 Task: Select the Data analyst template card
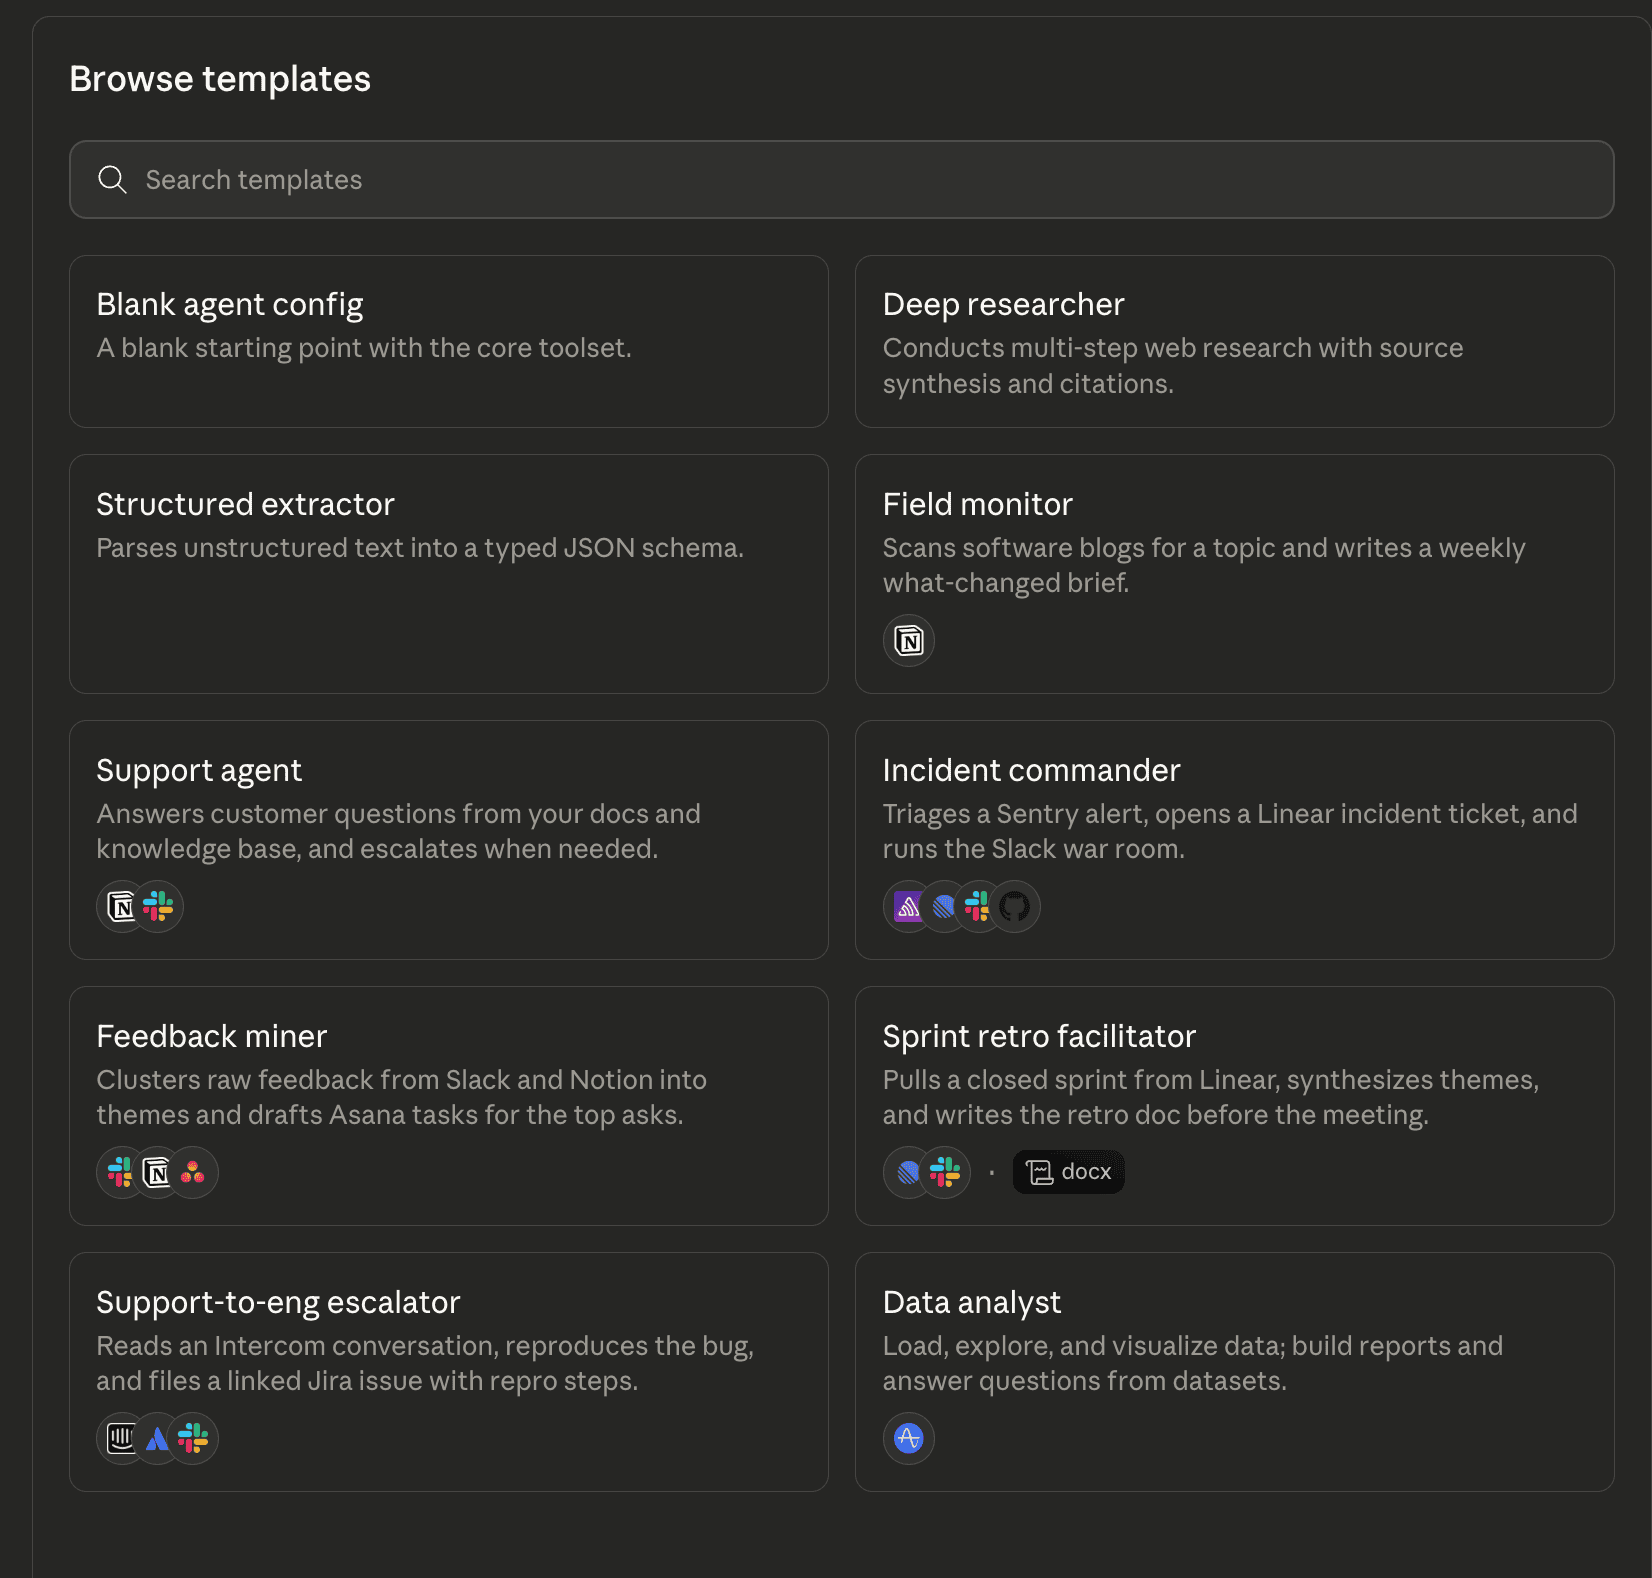click(x=1235, y=1370)
